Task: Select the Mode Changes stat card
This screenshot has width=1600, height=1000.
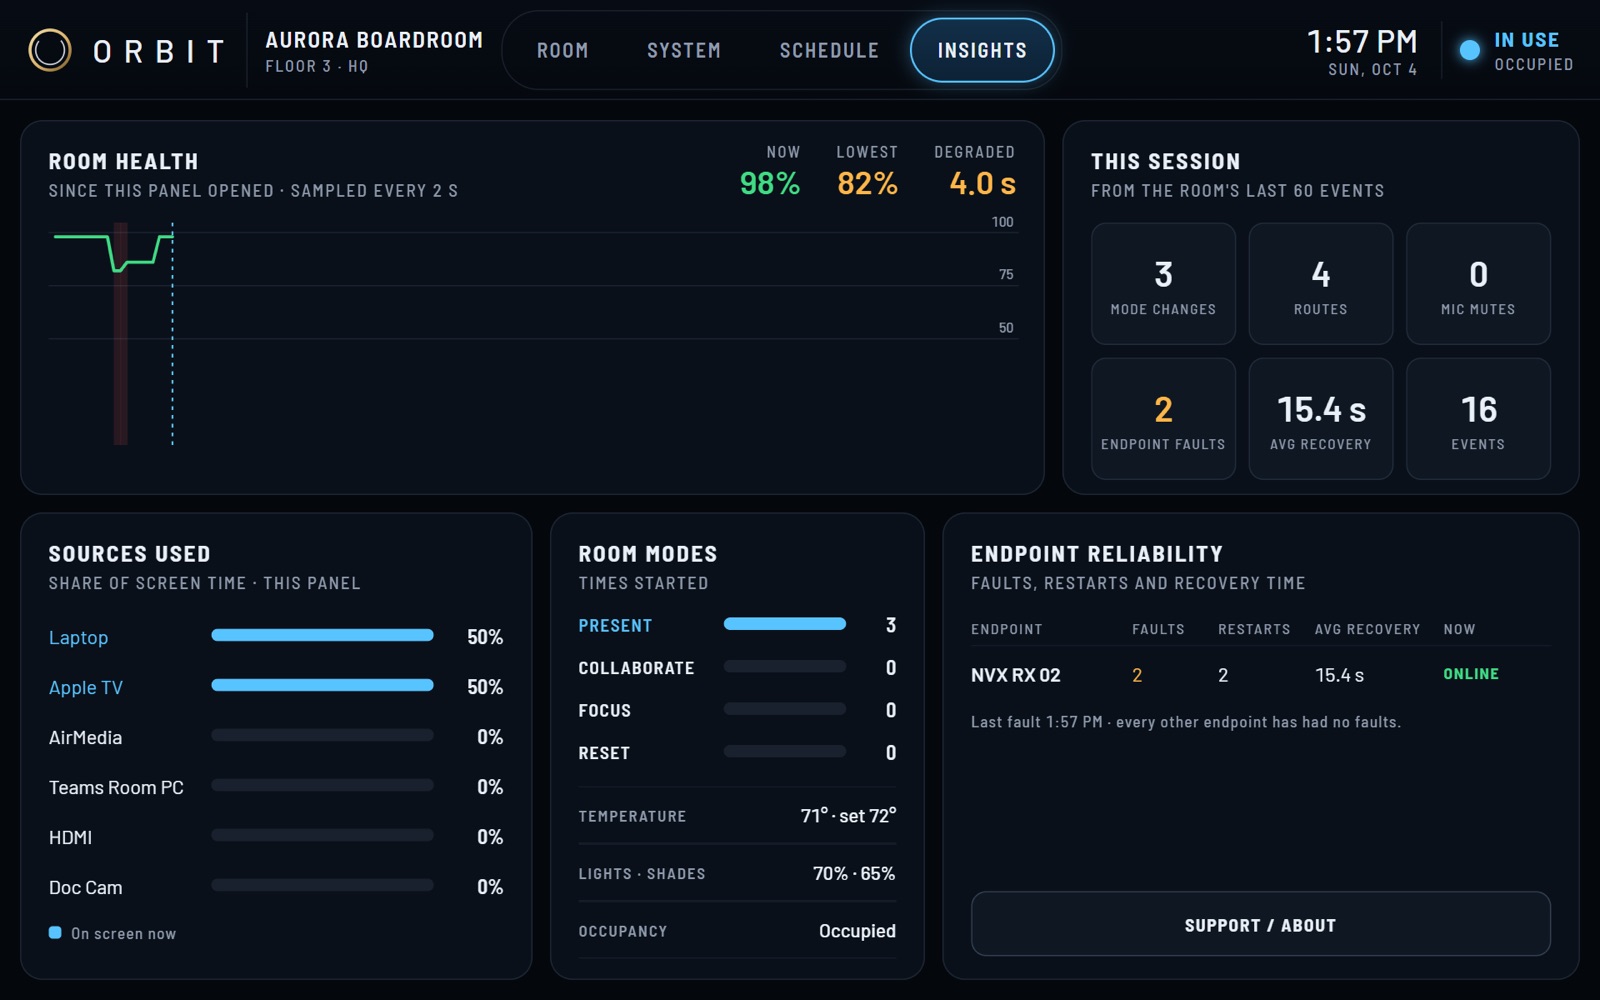Action: (1163, 284)
